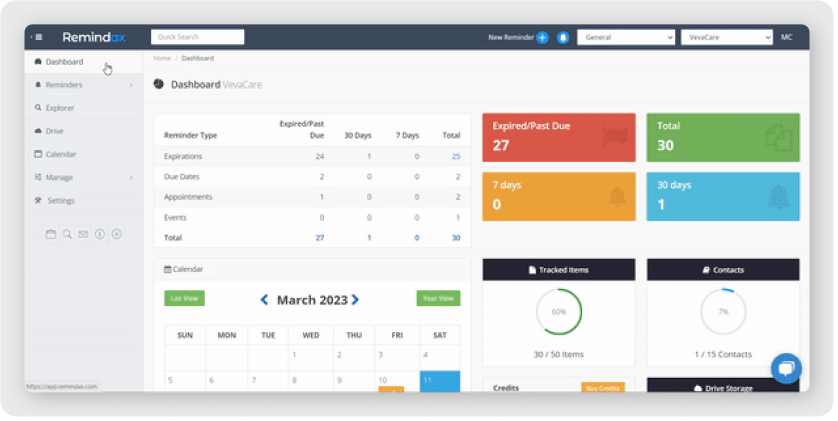
Task: Click the magnifier icon in sidebar footer
Action: [x=67, y=234]
